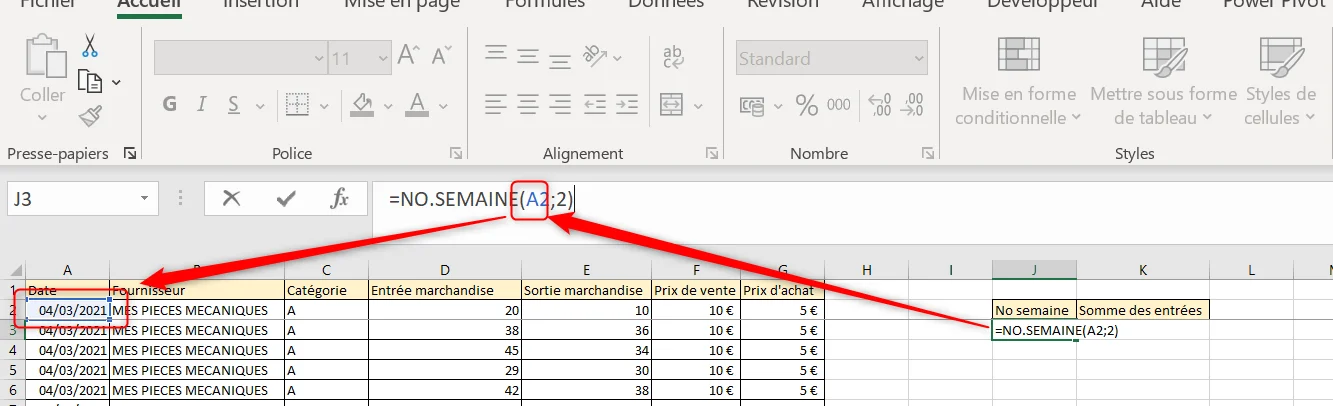Image resolution: width=1333 pixels, height=406 pixels.
Task: Click the Coller paste icon
Action: tap(42, 55)
